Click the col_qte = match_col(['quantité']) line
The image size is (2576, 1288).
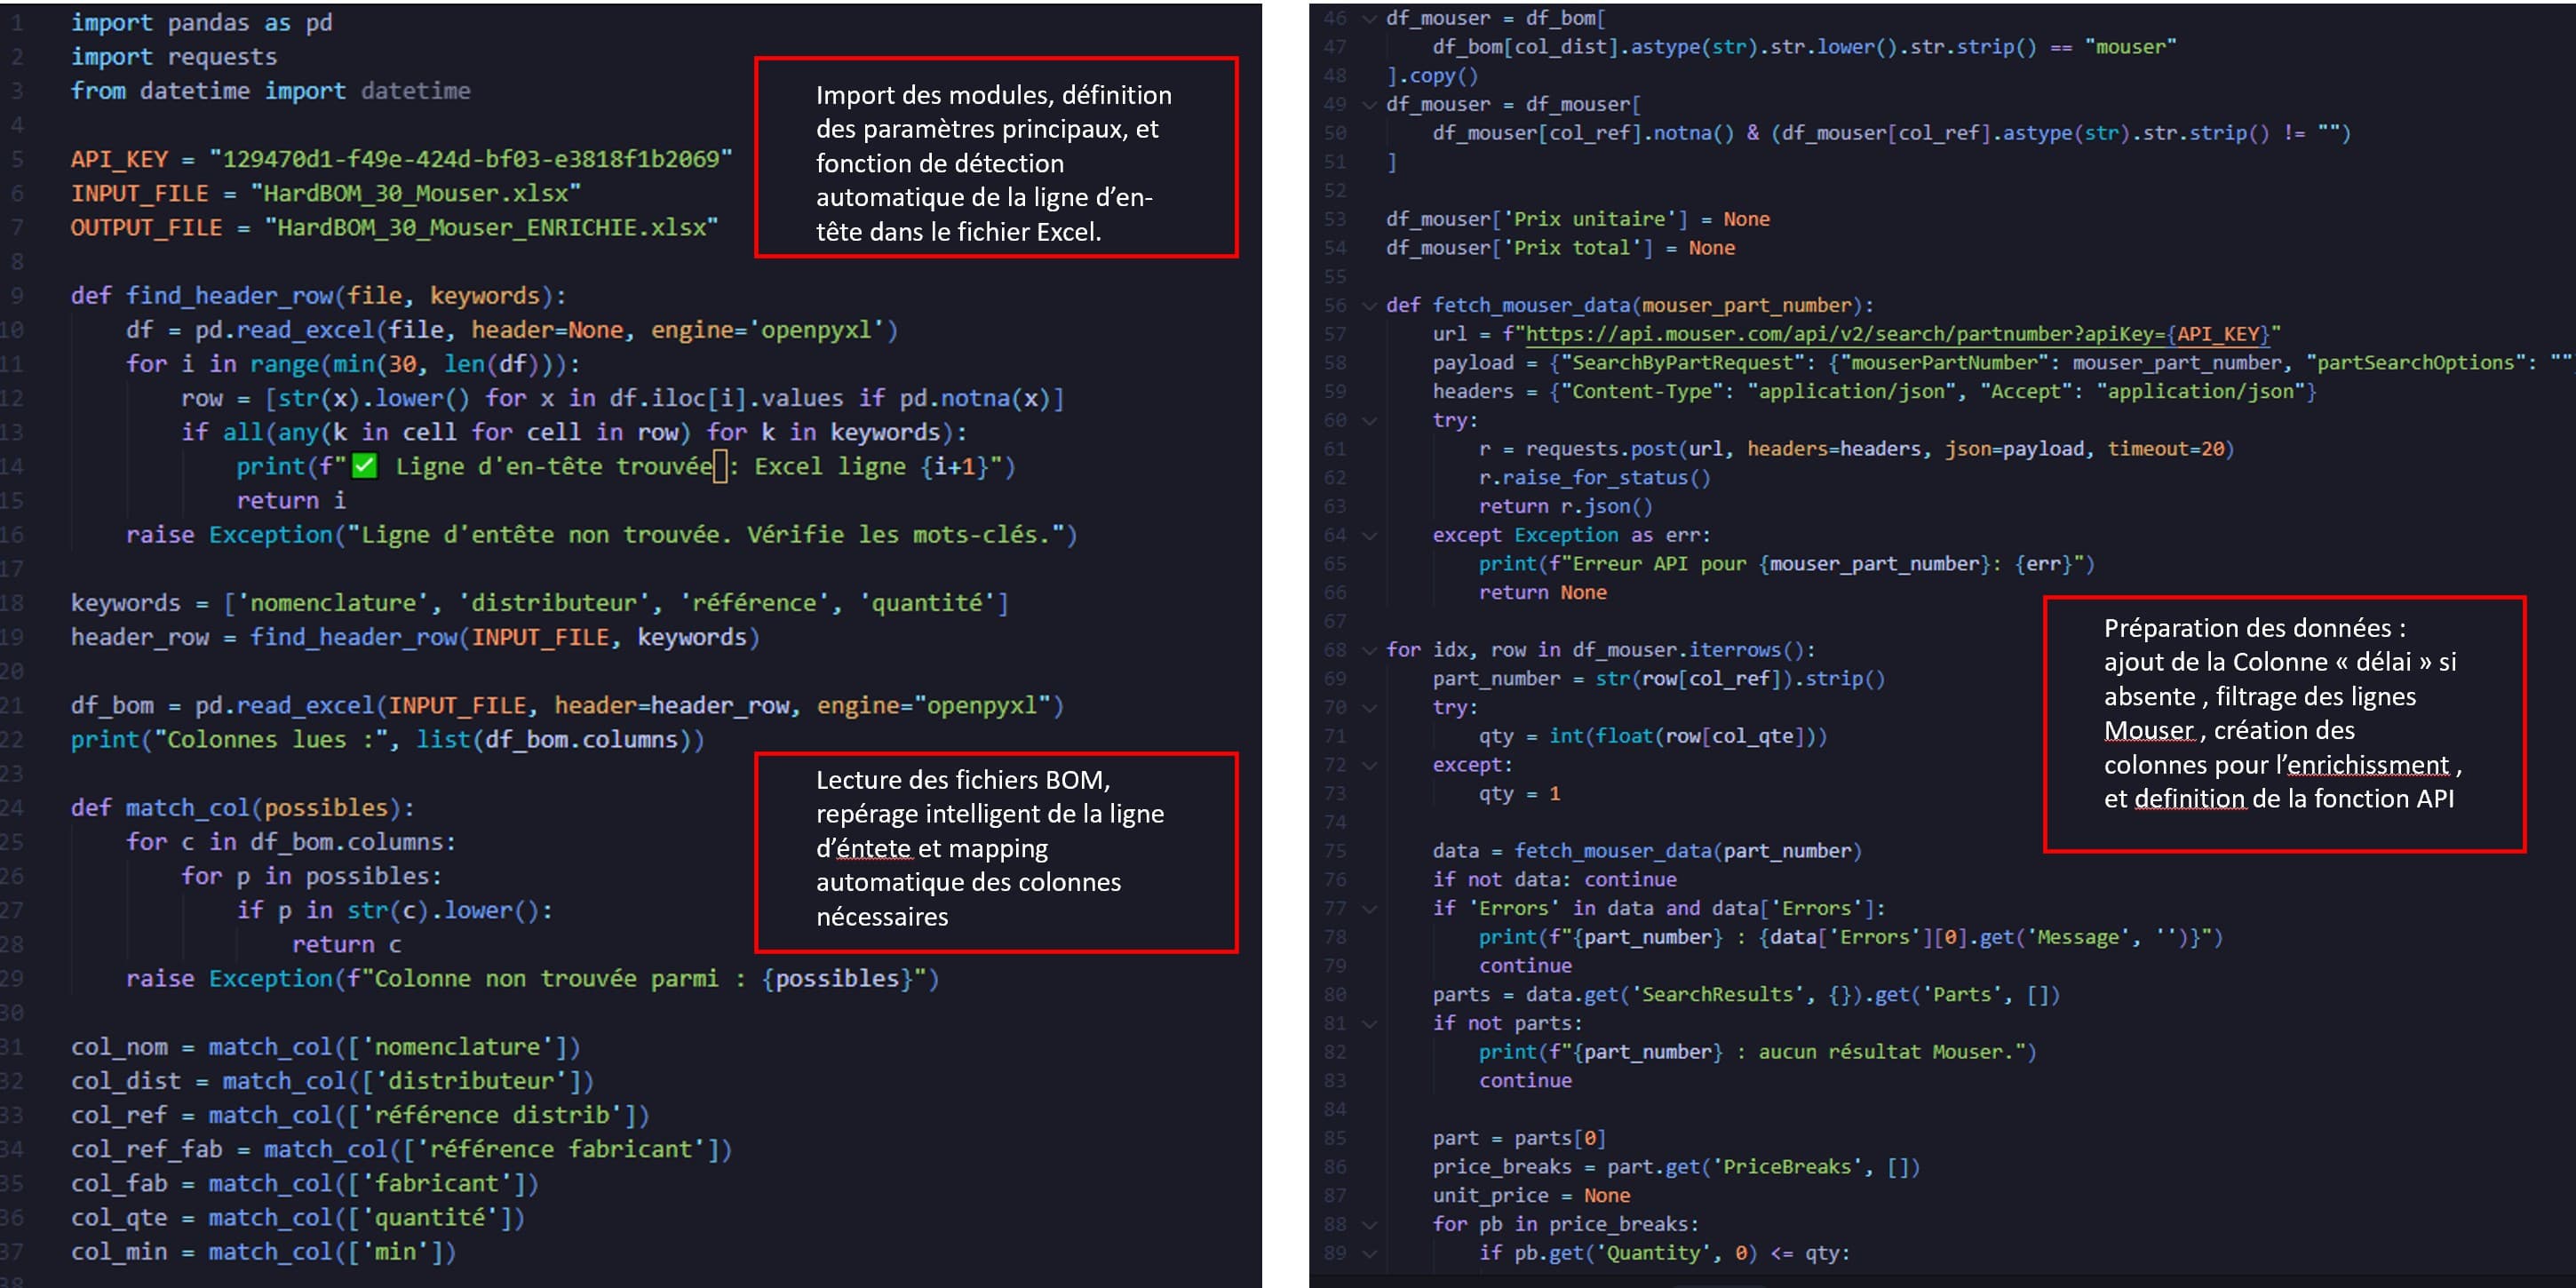[x=297, y=1218]
